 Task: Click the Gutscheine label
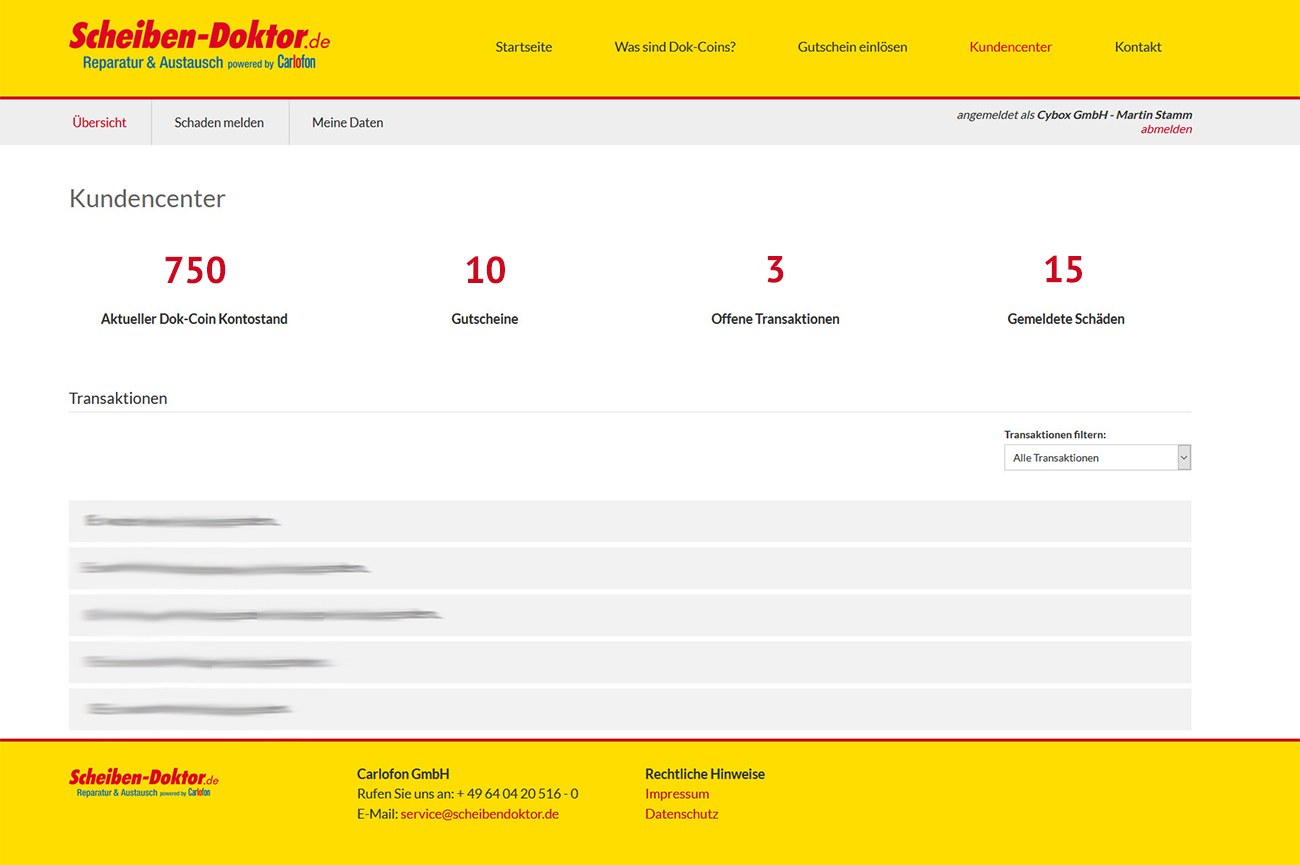pos(485,319)
